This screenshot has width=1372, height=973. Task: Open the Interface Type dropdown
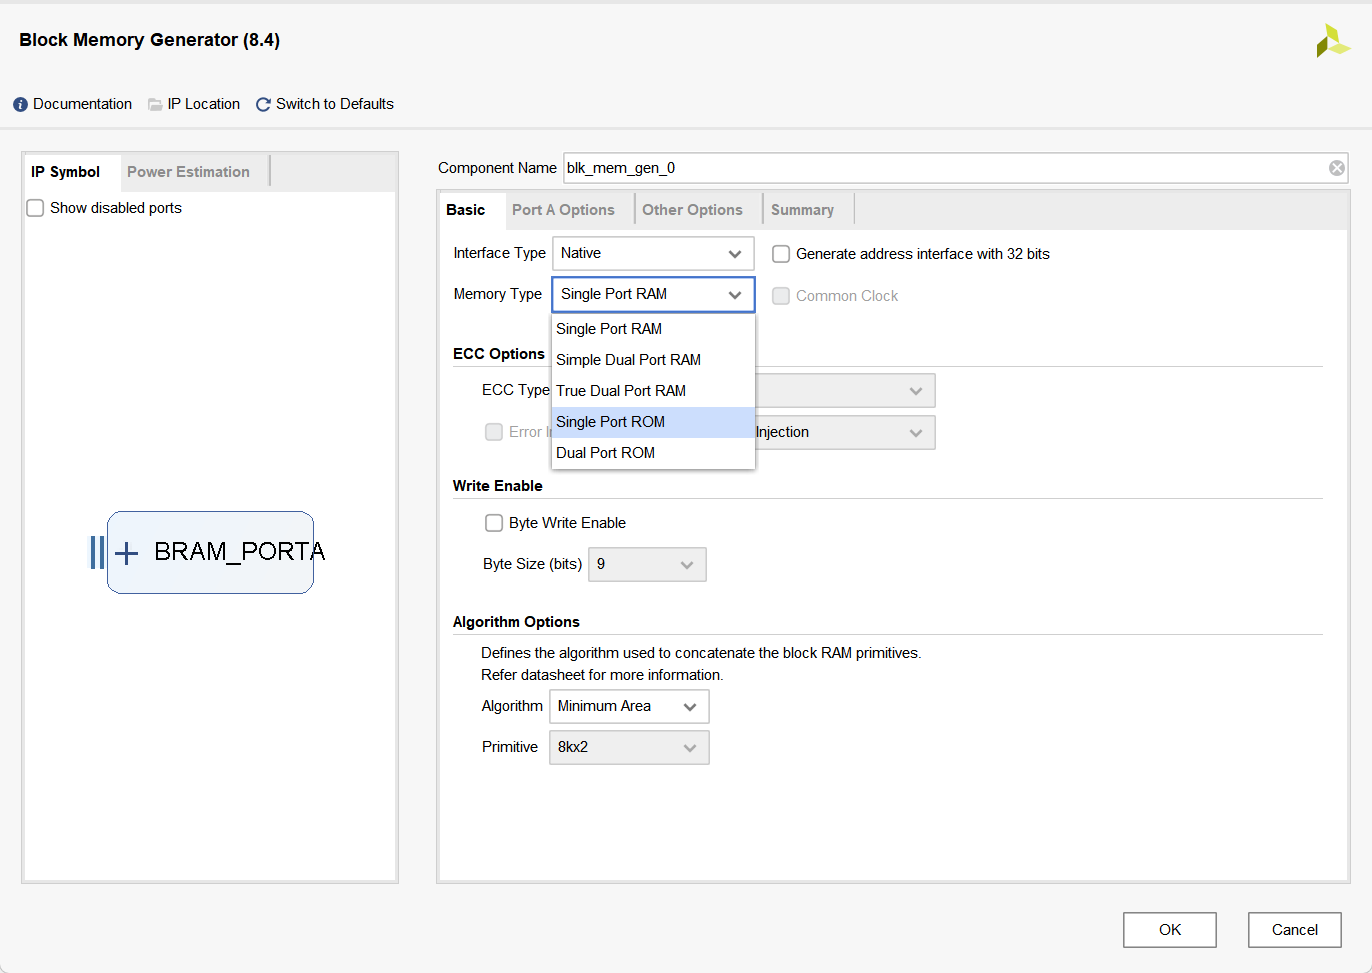[x=652, y=254]
